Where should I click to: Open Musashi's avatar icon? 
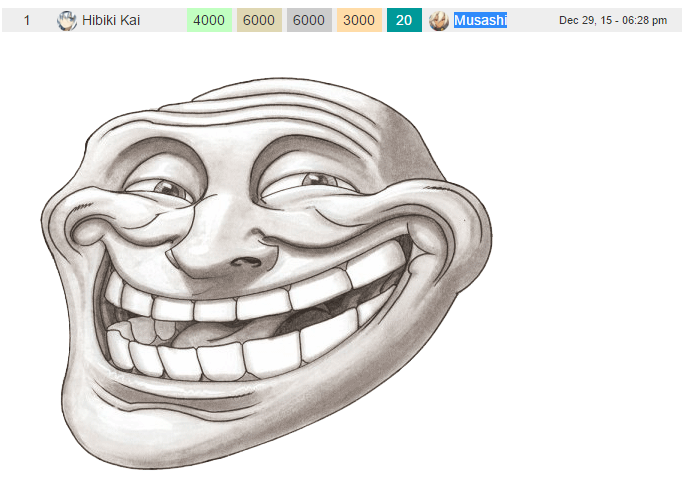click(438, 20)
